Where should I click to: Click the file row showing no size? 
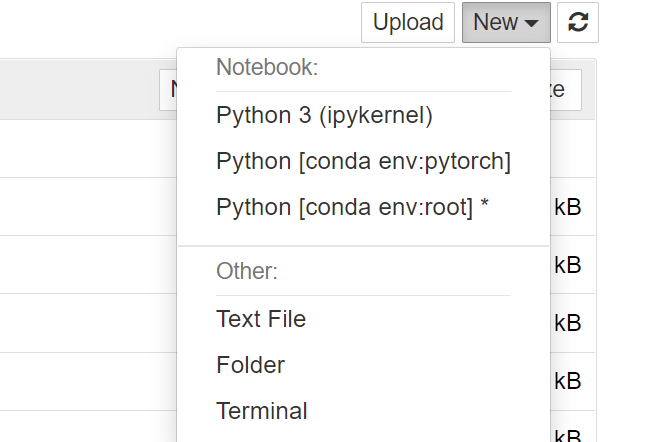coord(88,148)
